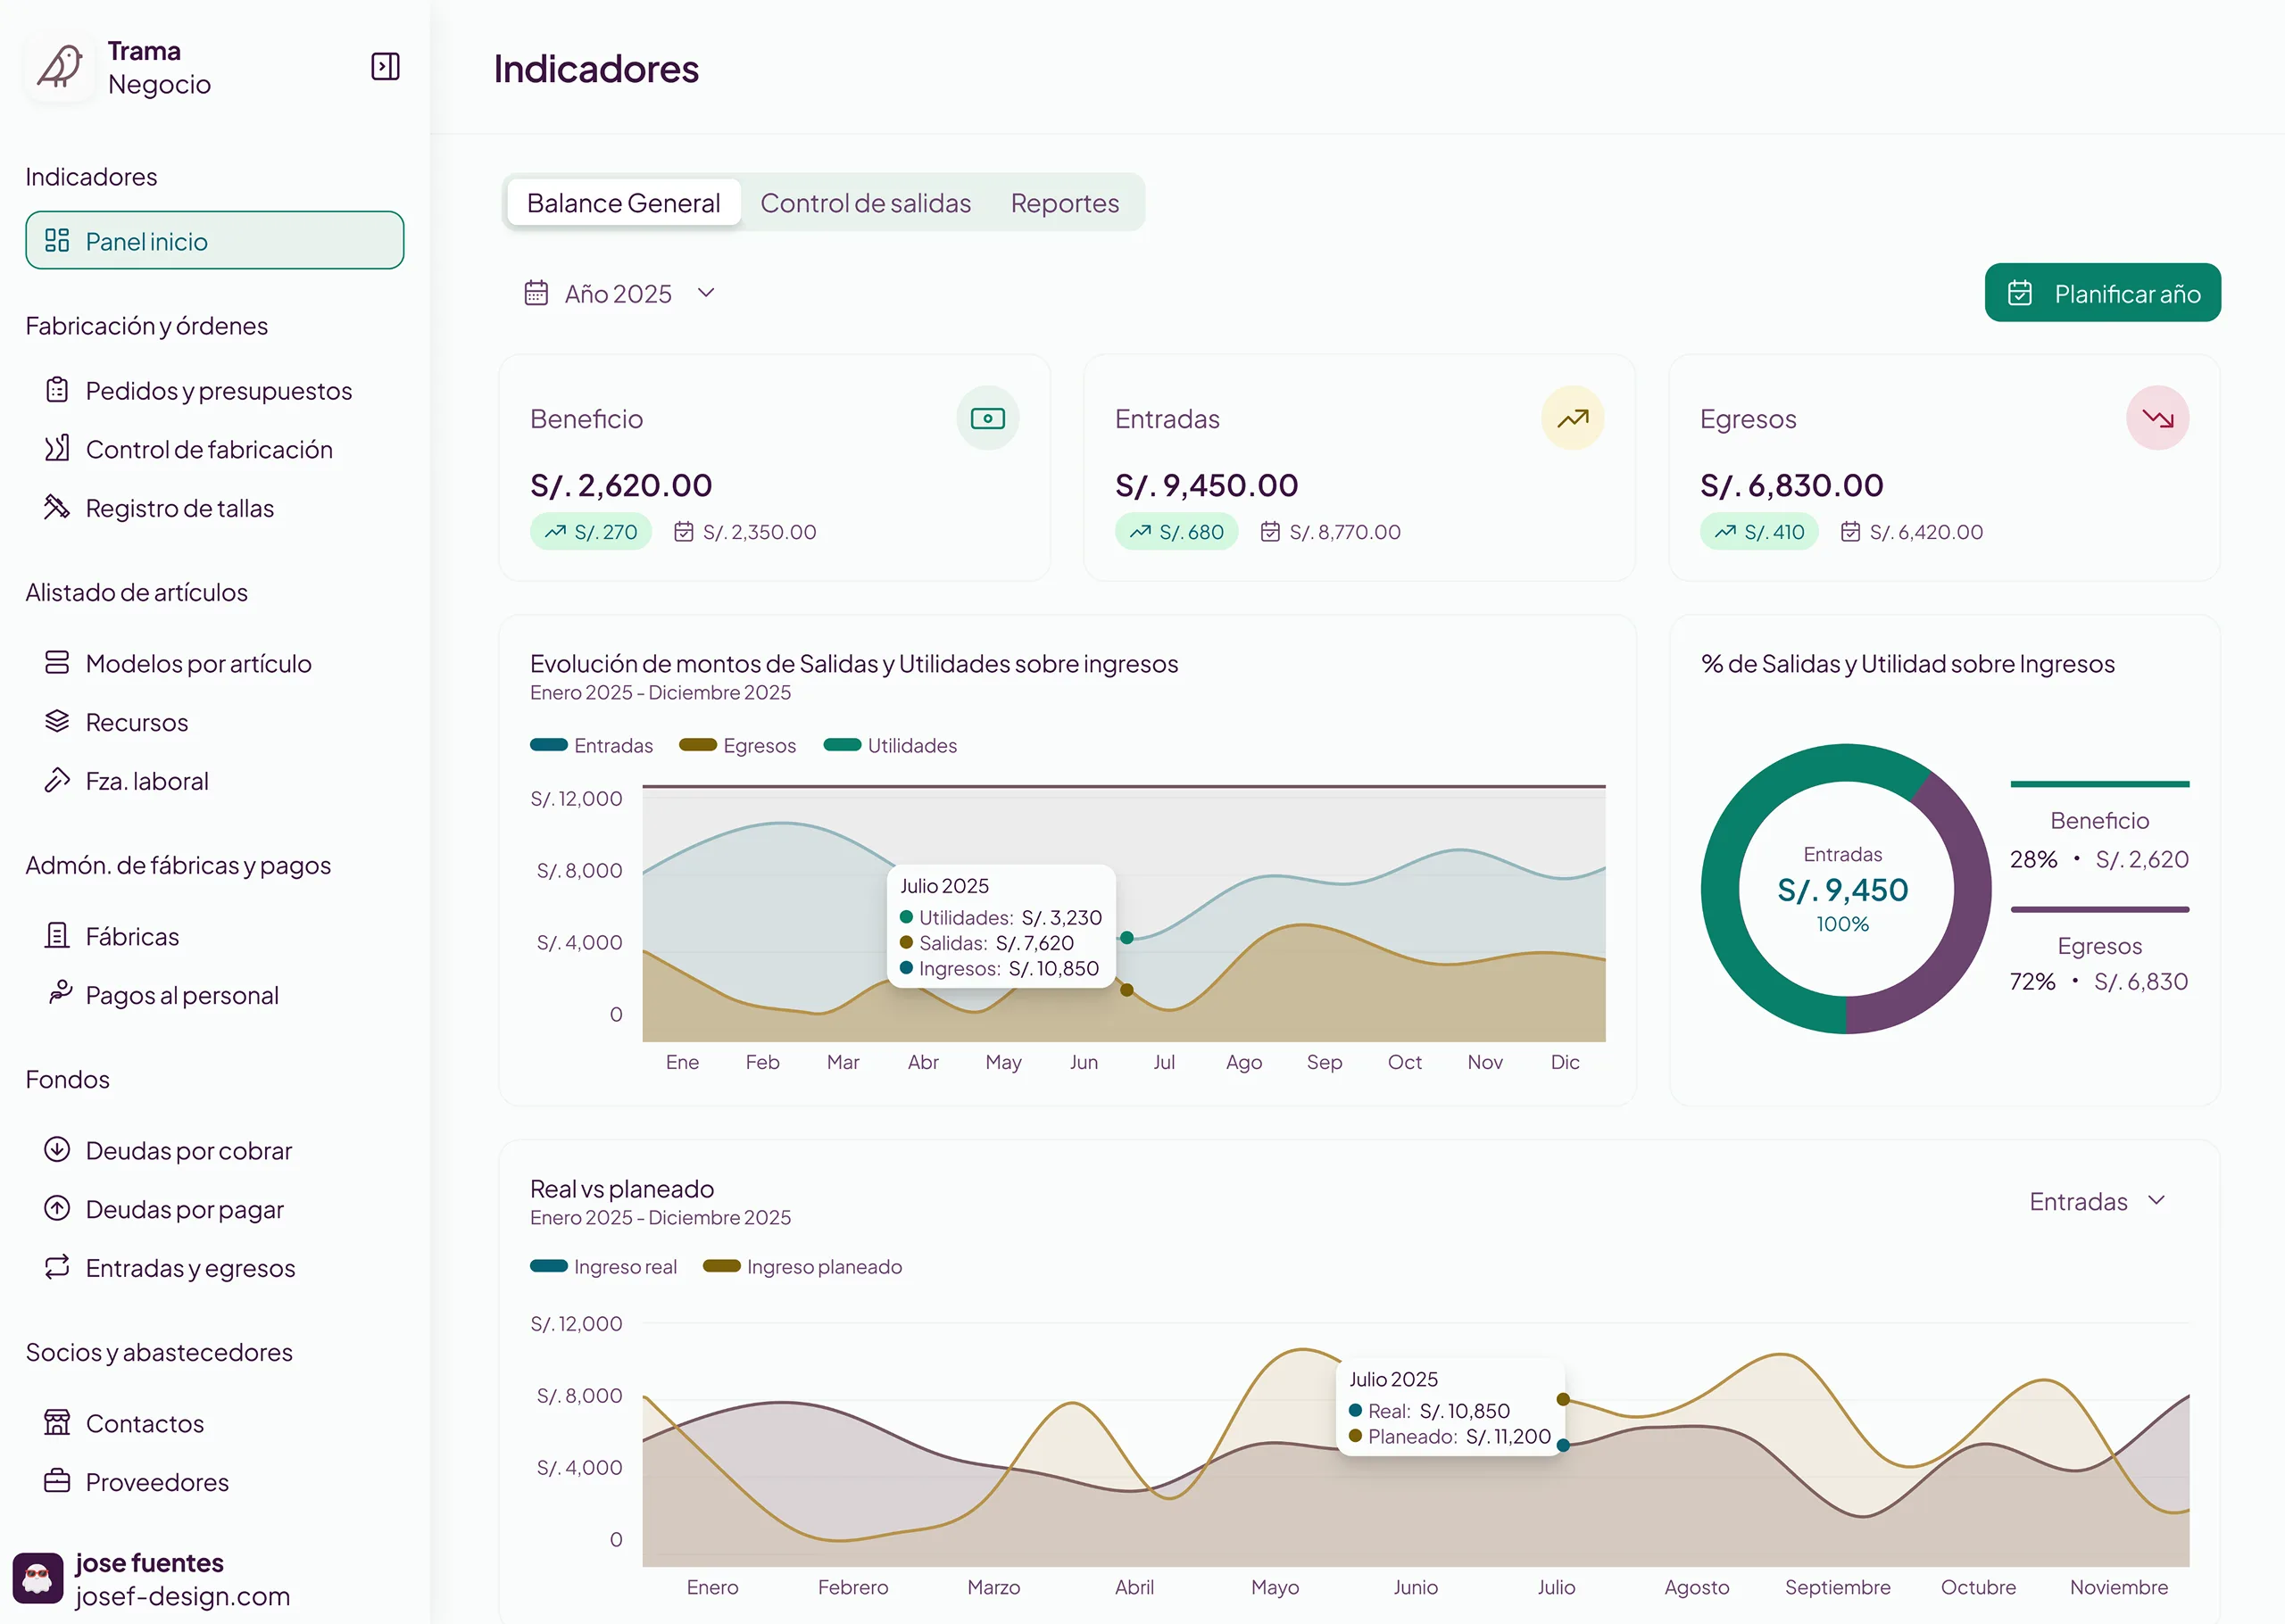
Task: Open Proveedores
Action: pos(137,1482)
